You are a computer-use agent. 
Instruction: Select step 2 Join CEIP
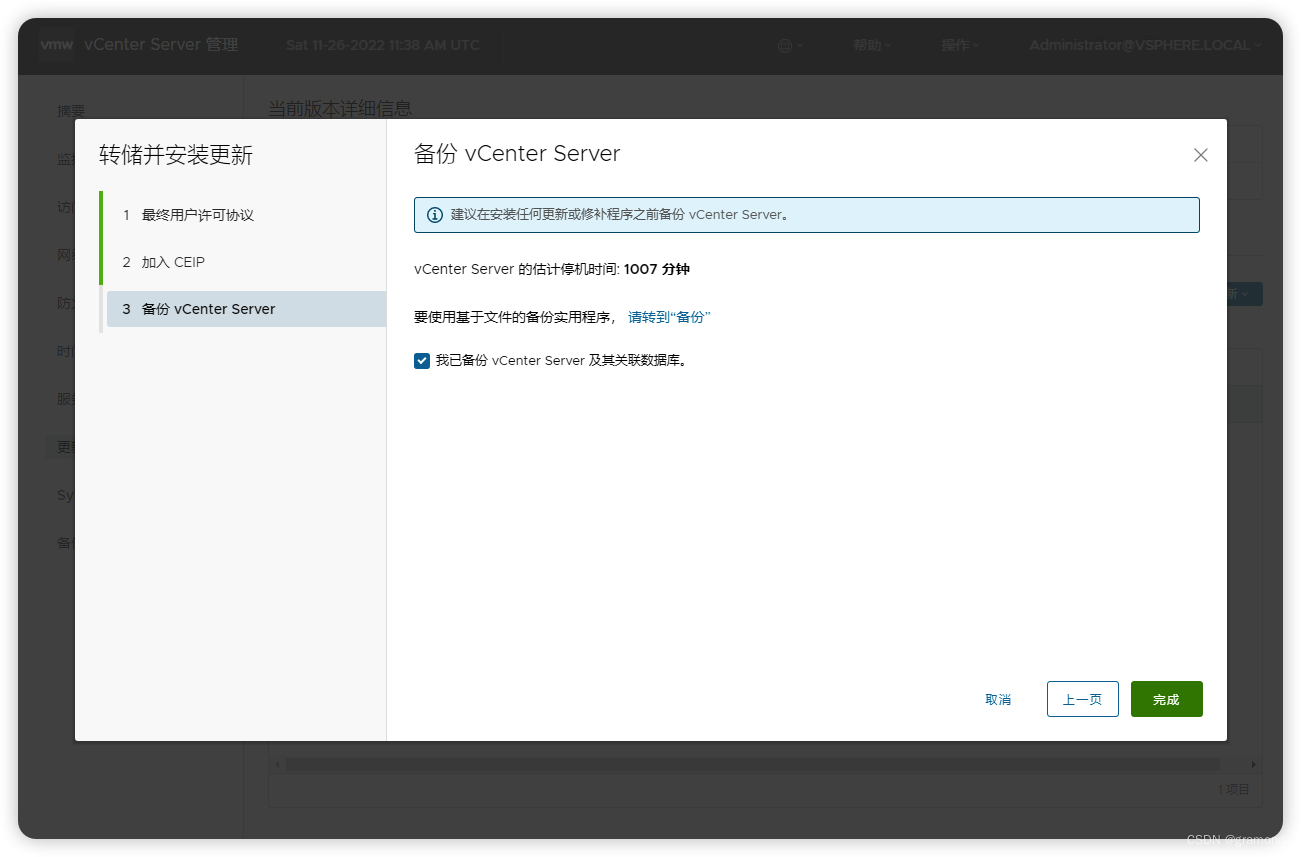[246, 262]
